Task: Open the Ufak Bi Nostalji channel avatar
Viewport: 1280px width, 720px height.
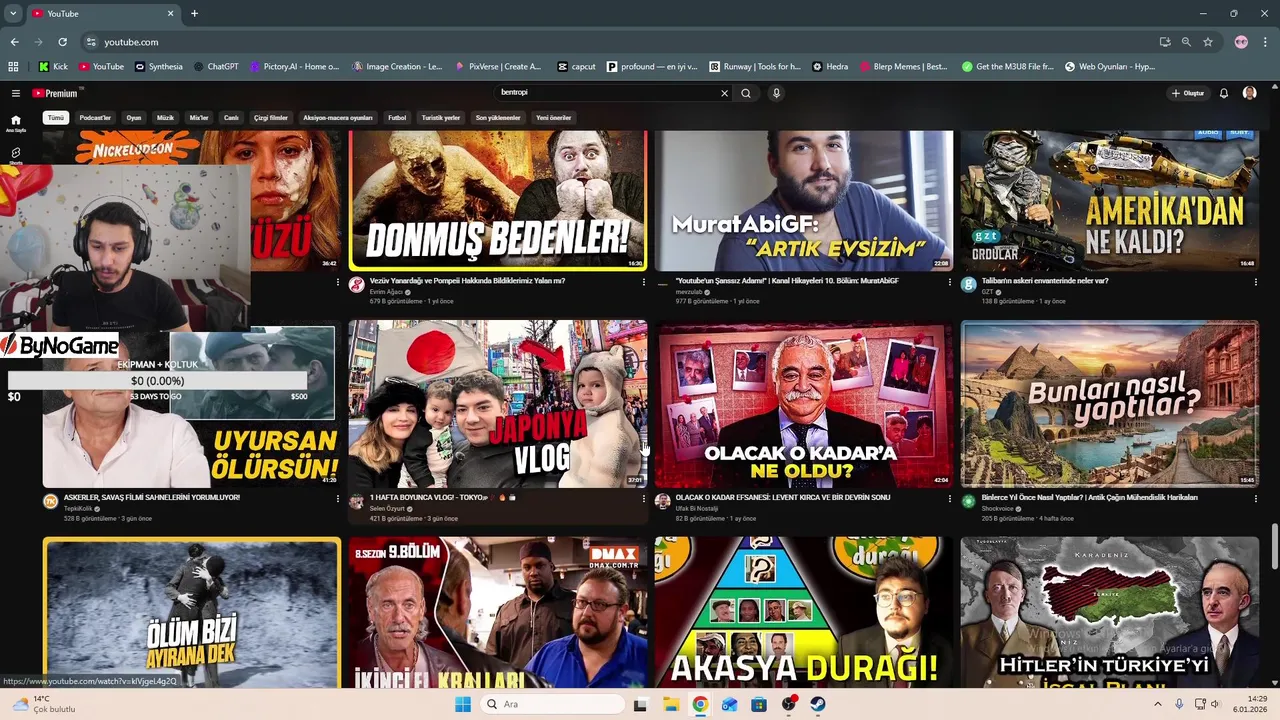Action: 662,501
